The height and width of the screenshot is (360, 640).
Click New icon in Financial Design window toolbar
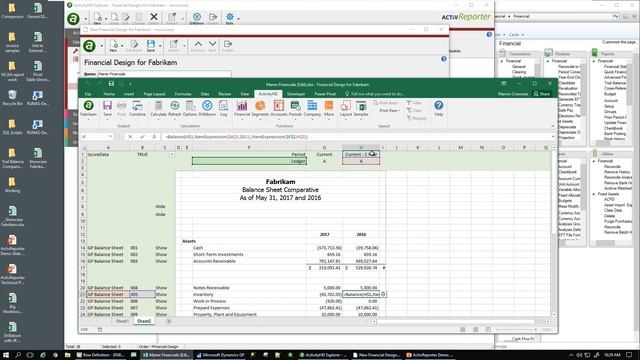pyautogui.click(x=113, y=45)
